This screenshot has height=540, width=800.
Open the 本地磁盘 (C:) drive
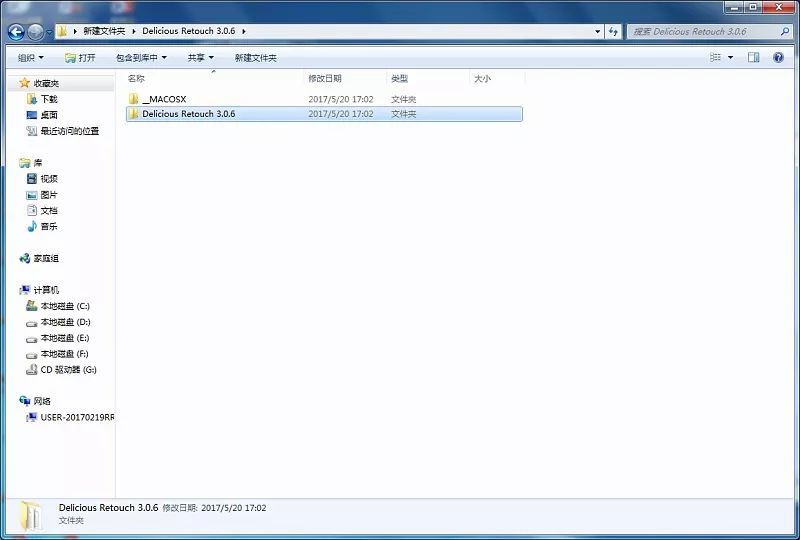[64, 306]
